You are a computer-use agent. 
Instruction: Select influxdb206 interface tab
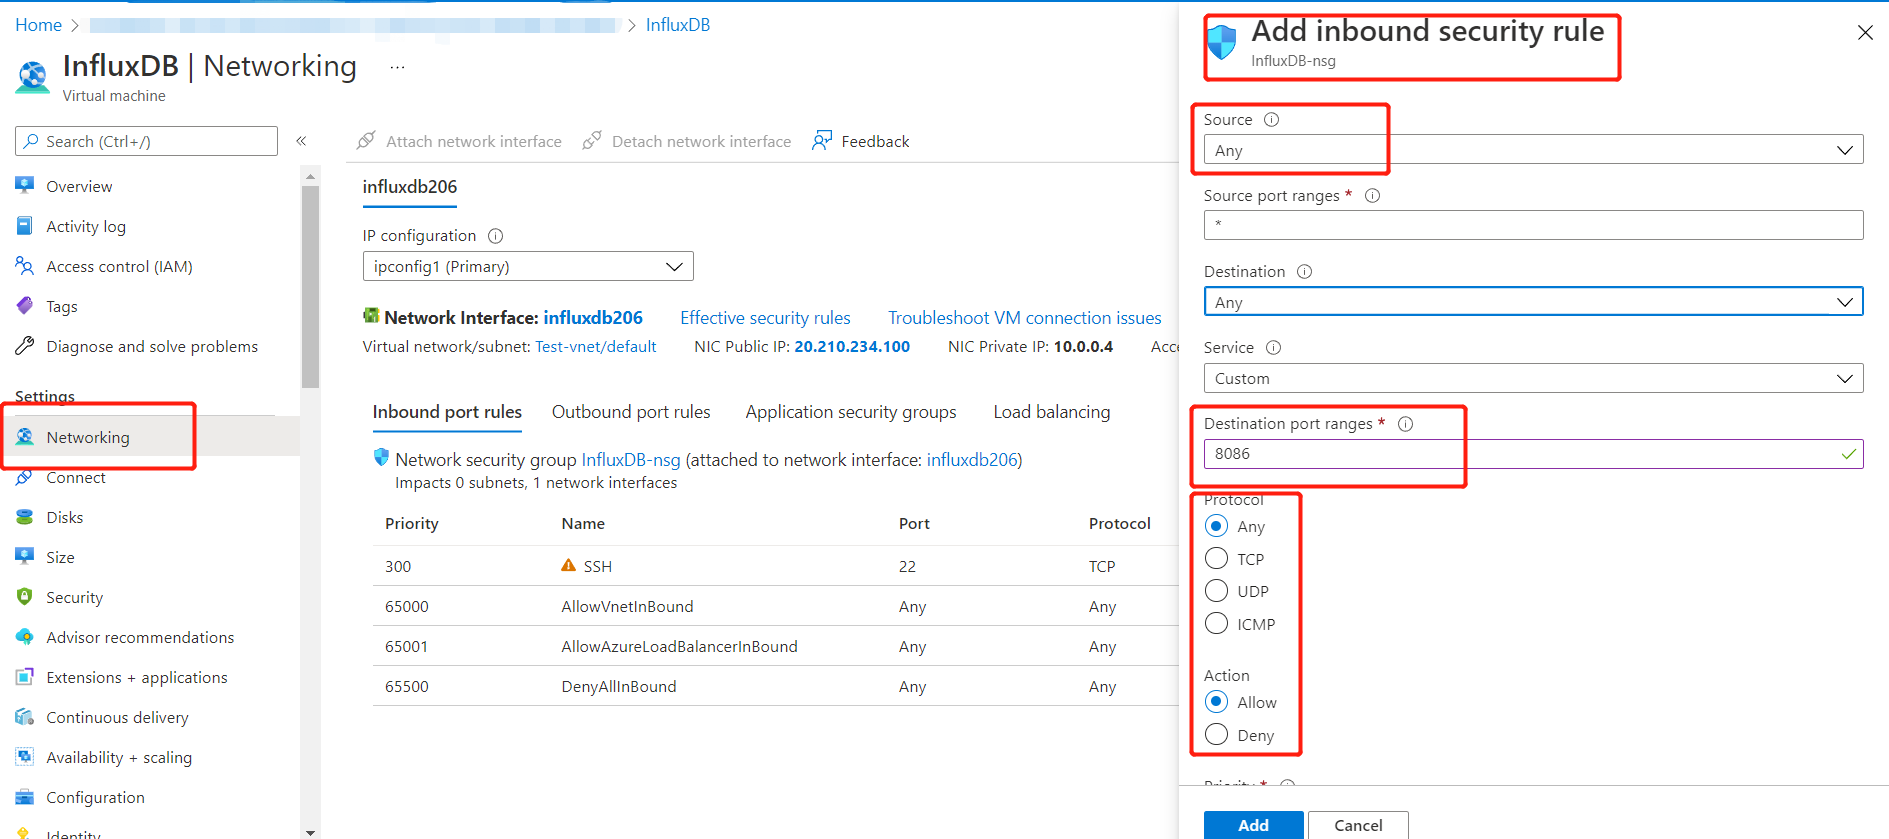410,187
